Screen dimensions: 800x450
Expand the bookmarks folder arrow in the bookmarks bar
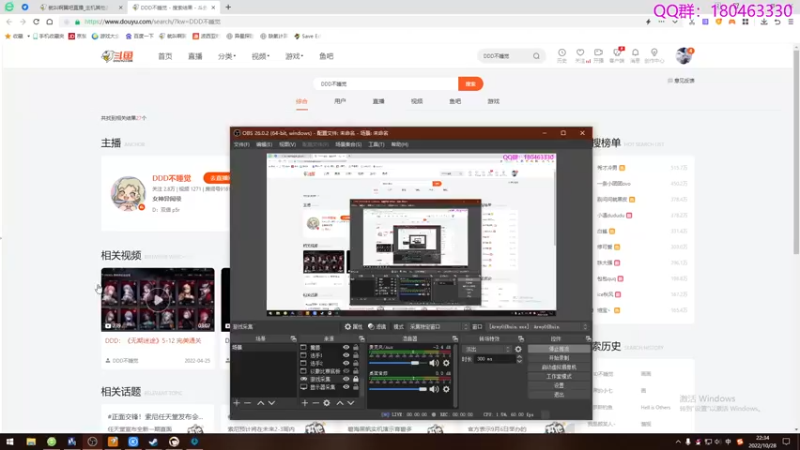[28, 36]
